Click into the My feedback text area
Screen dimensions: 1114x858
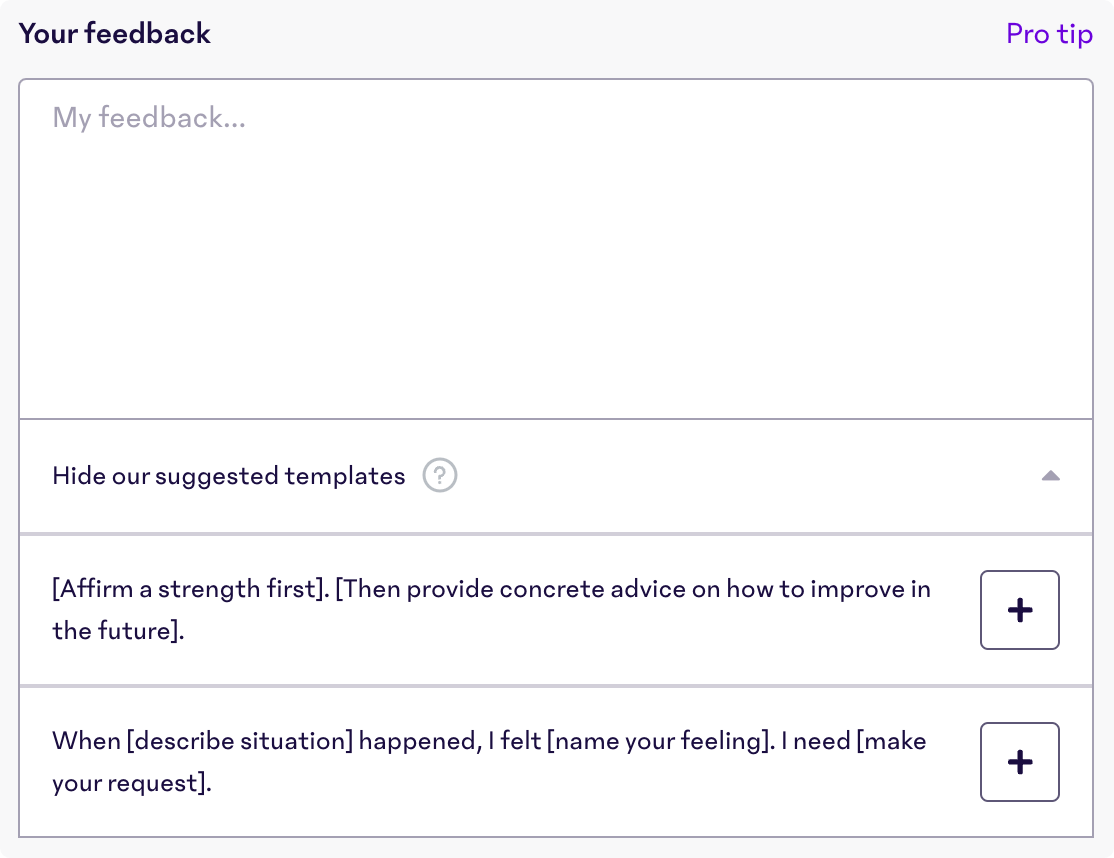pyautogui.click(x=556, y=249)
